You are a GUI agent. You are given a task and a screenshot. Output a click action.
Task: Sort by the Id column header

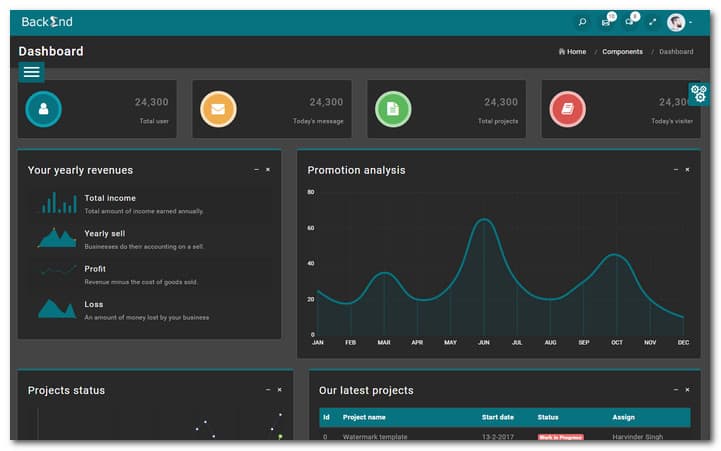pyautogui.click(x=326, y=417)
